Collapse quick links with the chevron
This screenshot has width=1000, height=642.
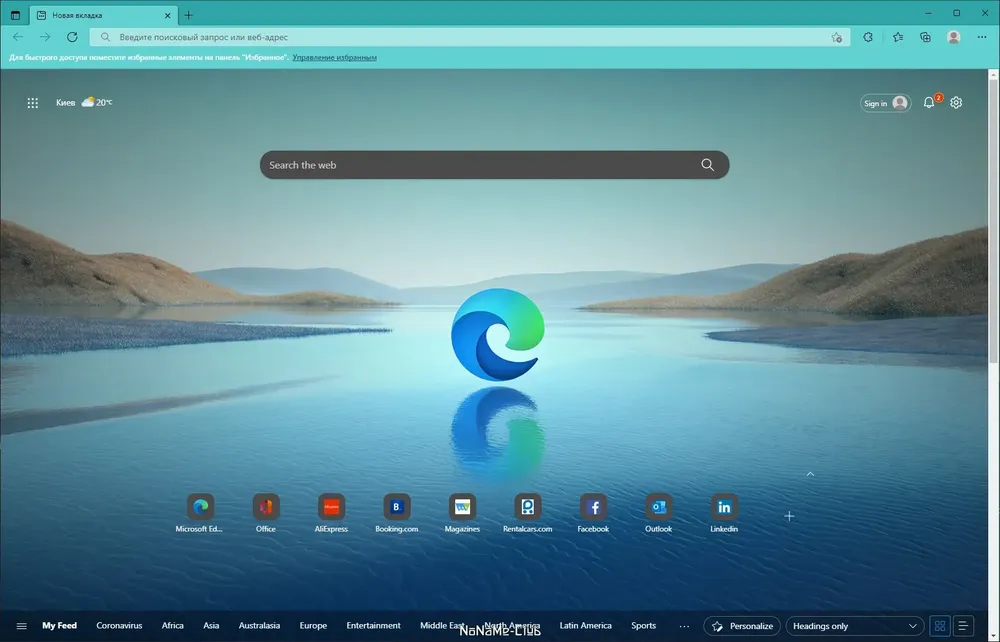tap(810, 474)
